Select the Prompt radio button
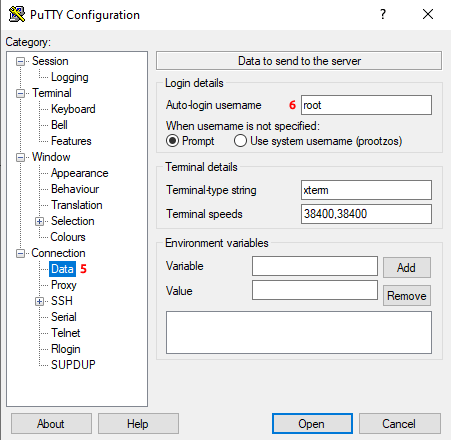The height and width of the screenshot is (440, 451). pos(172,141)
